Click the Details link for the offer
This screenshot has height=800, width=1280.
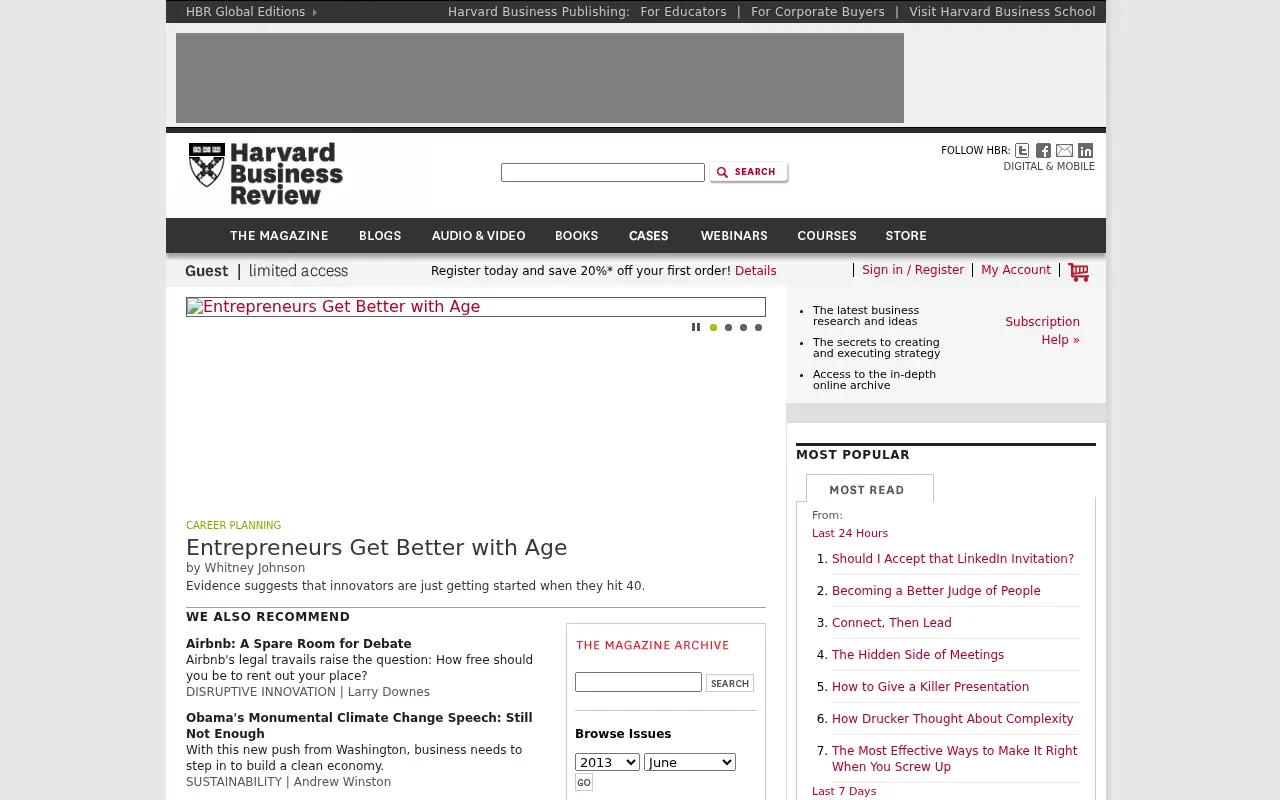[755, 271]
